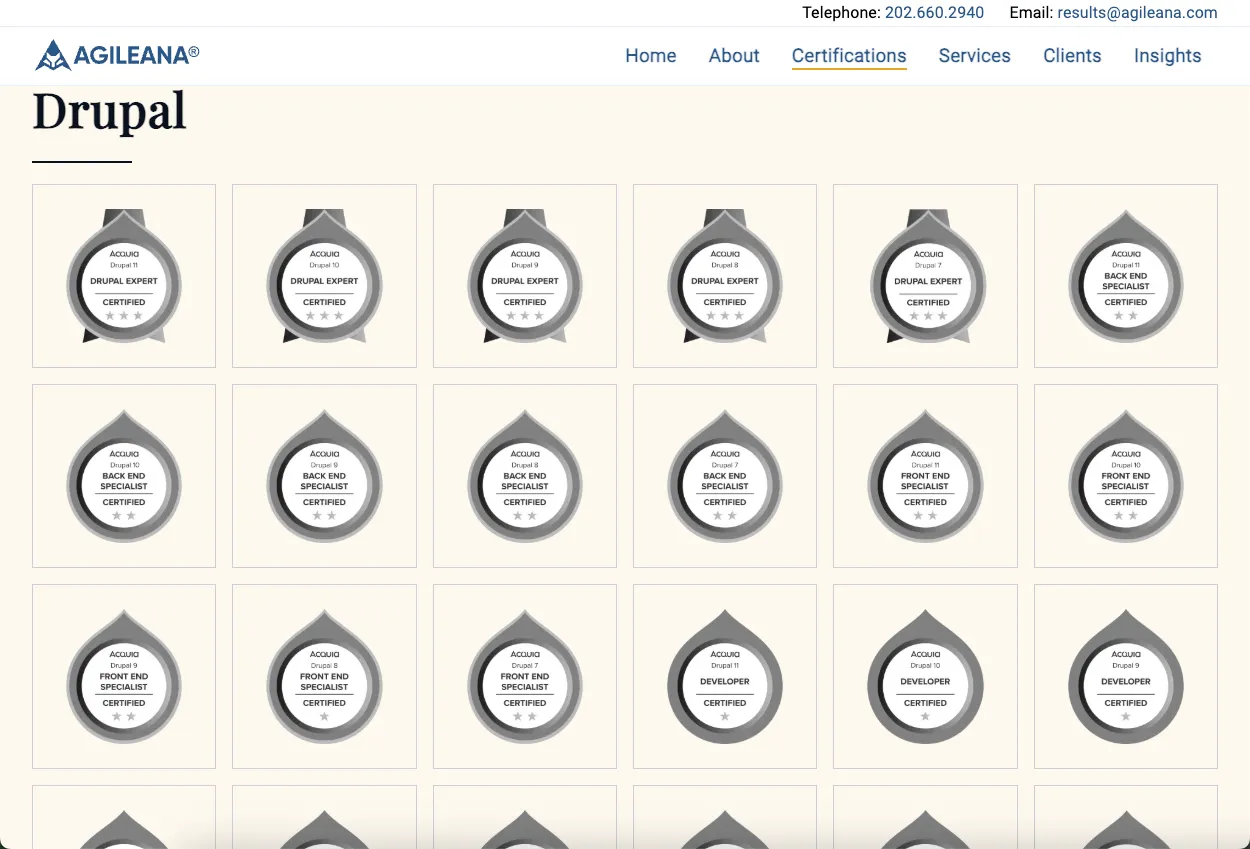The image size is (1250, 849).
Task: Select the Drupal 11 Drupal Expert badge
Action: (124, 276)
